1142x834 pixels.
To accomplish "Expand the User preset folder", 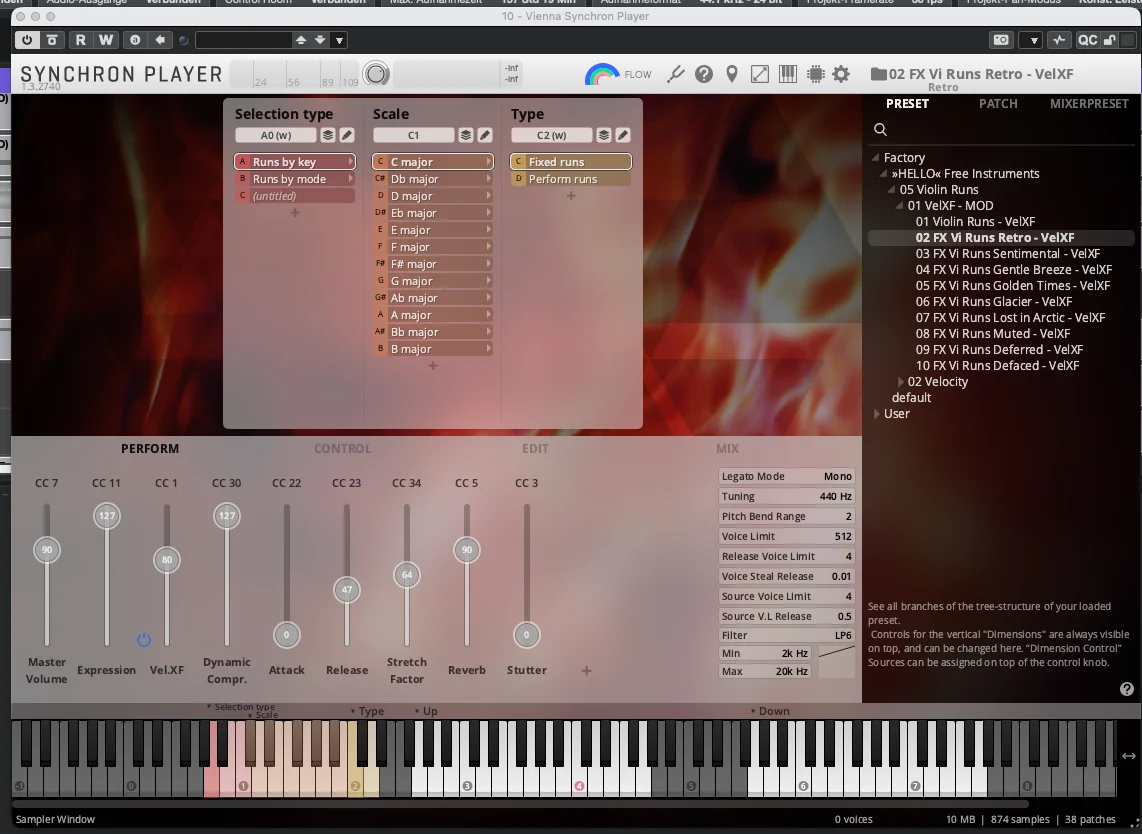I will point(876,414).
